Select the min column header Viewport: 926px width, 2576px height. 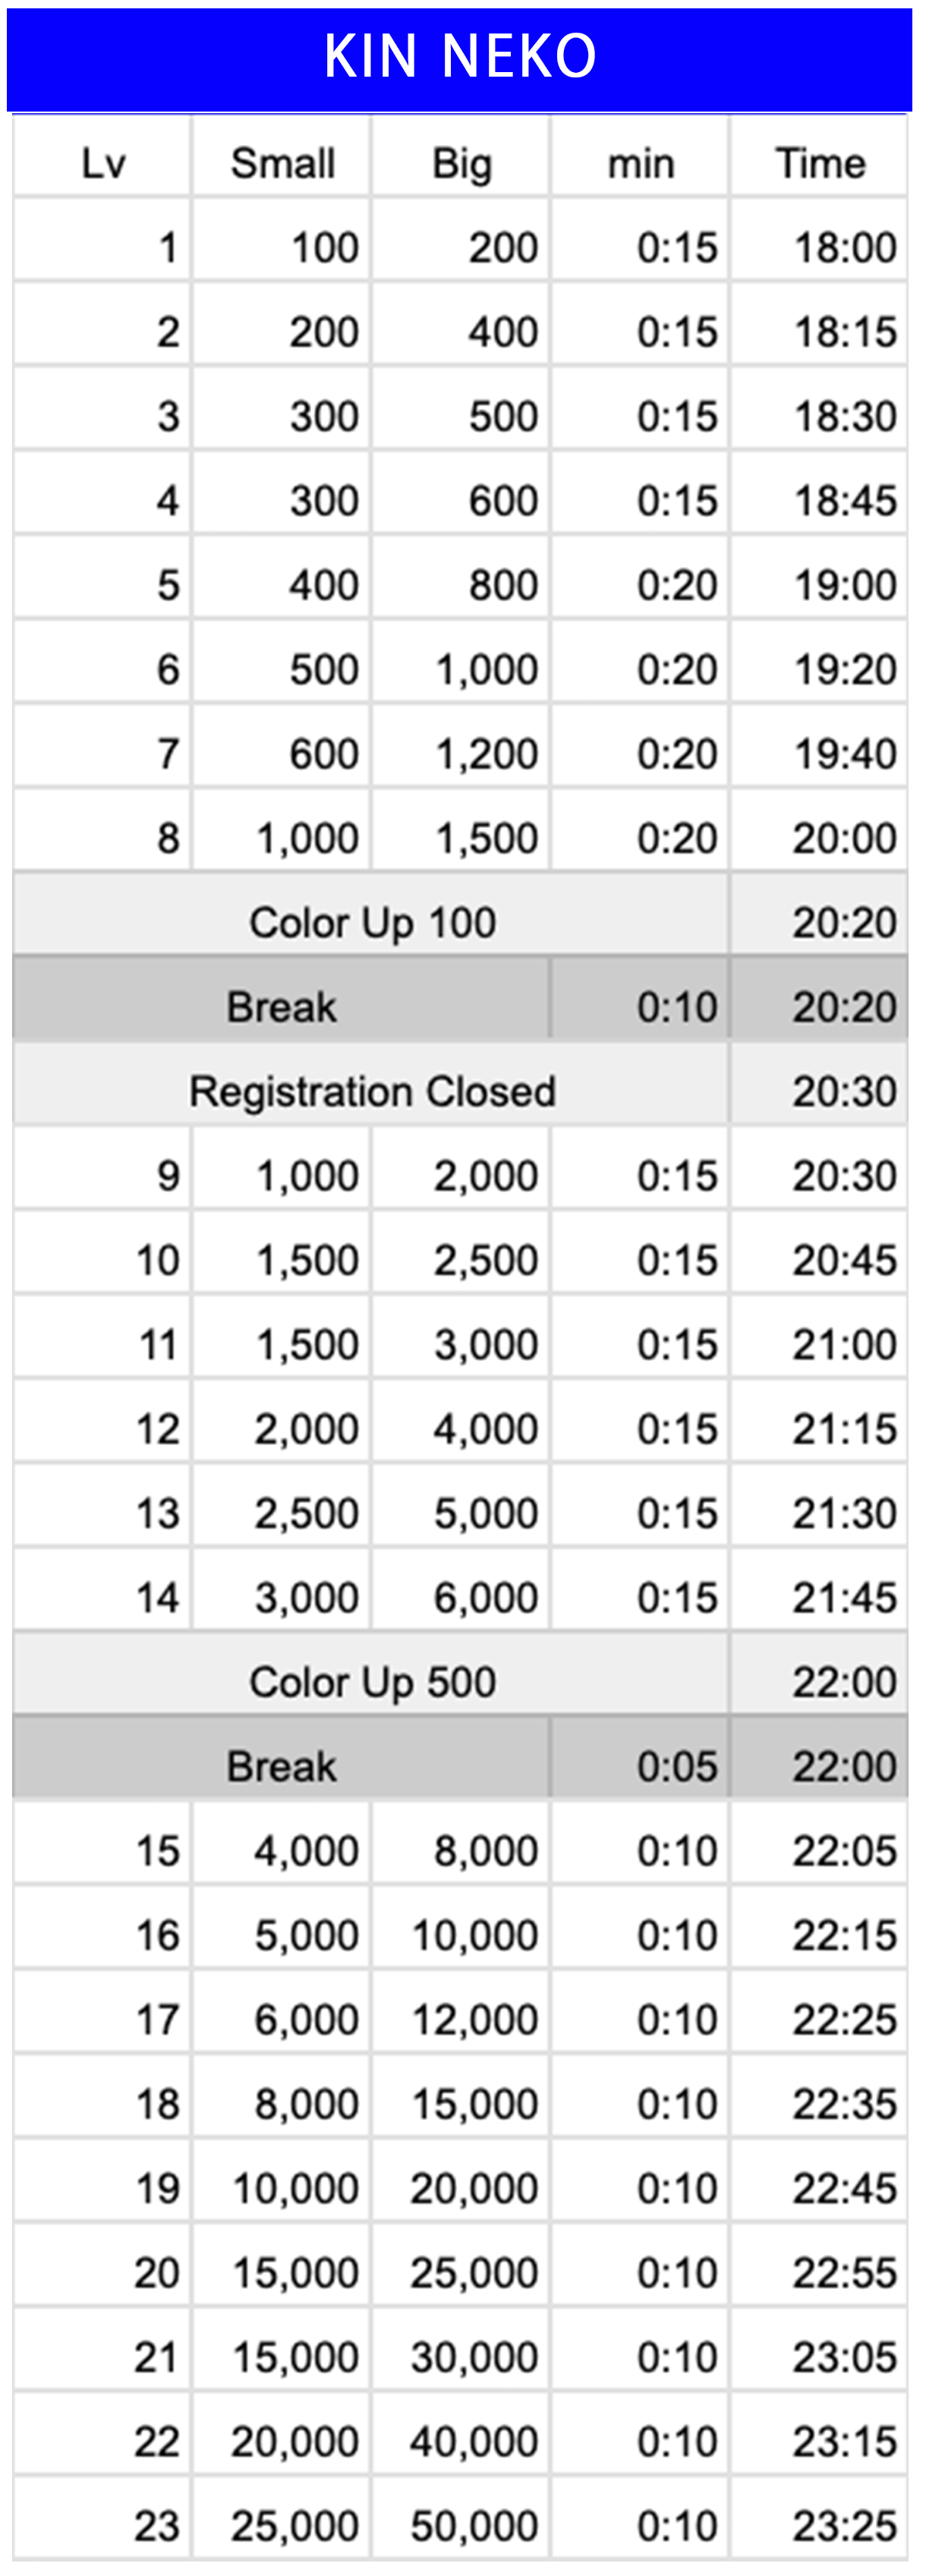coord(641,164)
